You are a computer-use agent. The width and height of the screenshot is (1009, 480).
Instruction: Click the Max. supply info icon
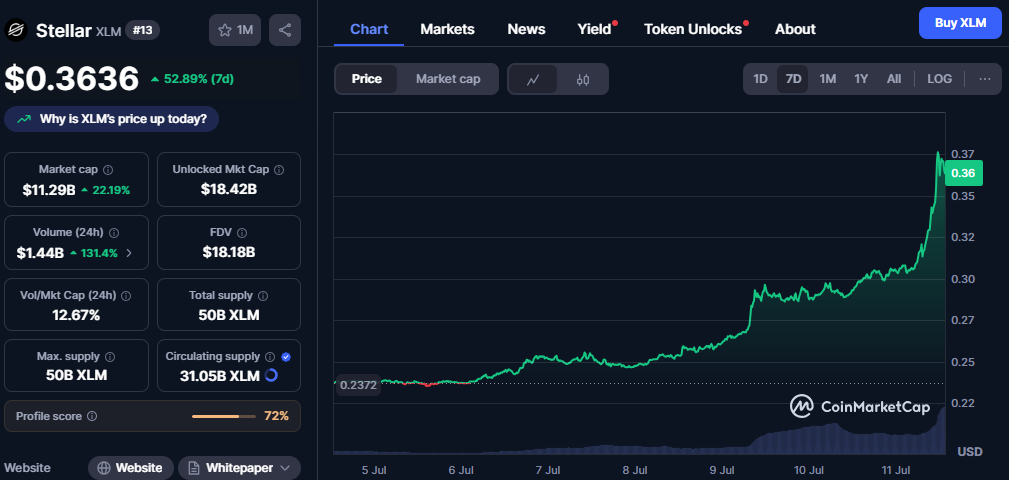pos(109,356)
